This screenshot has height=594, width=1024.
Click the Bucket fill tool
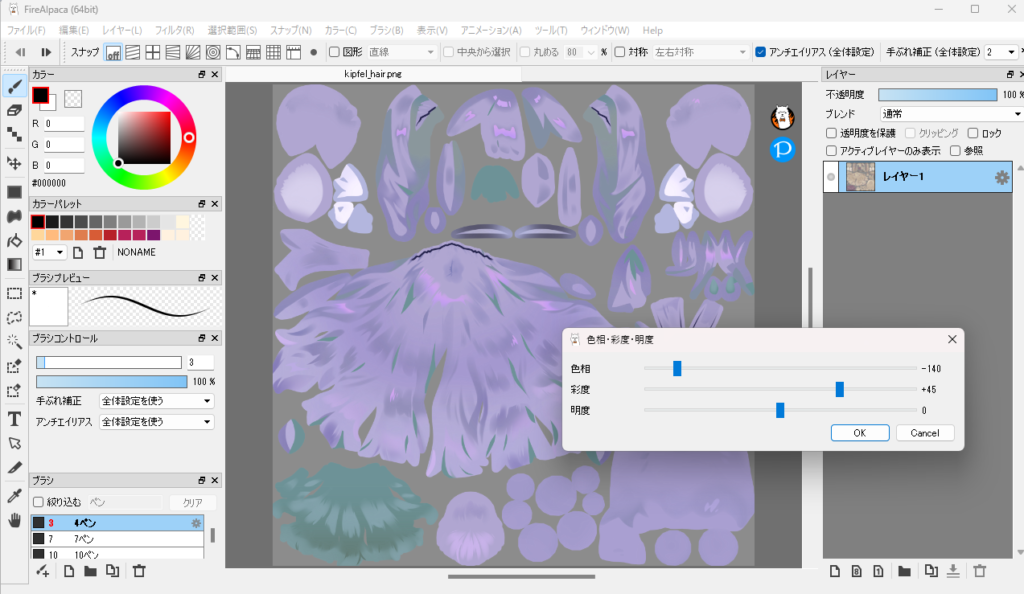coord(14,240)
